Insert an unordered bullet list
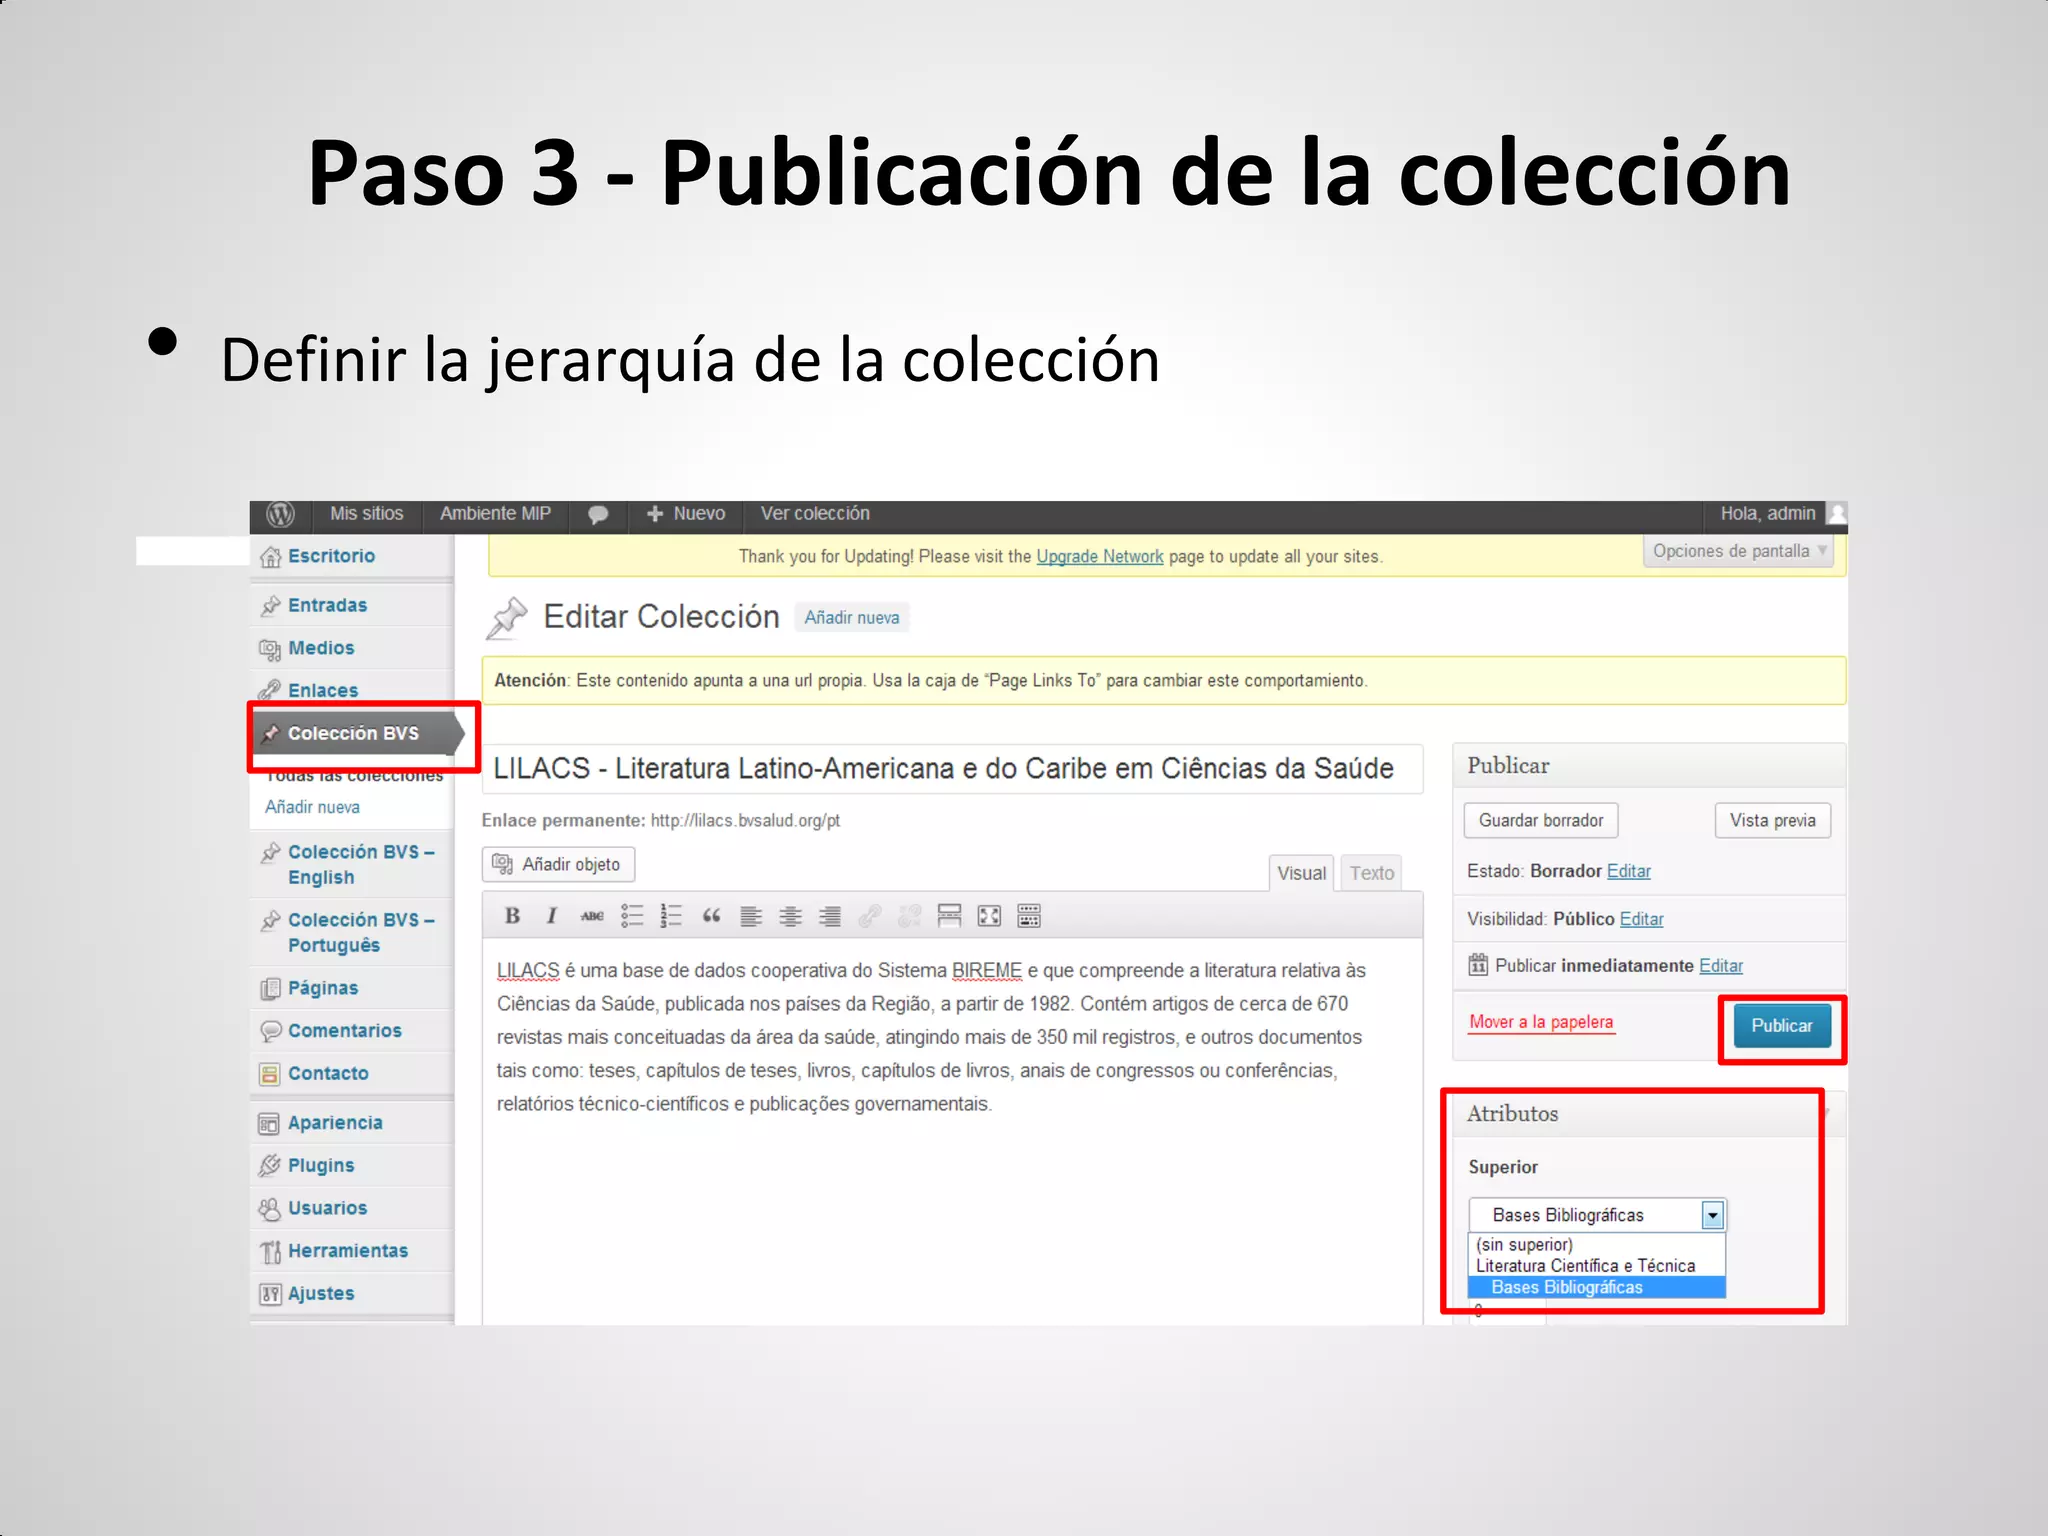Screen dimensions: 2048x1536 [x=632, y=916]
